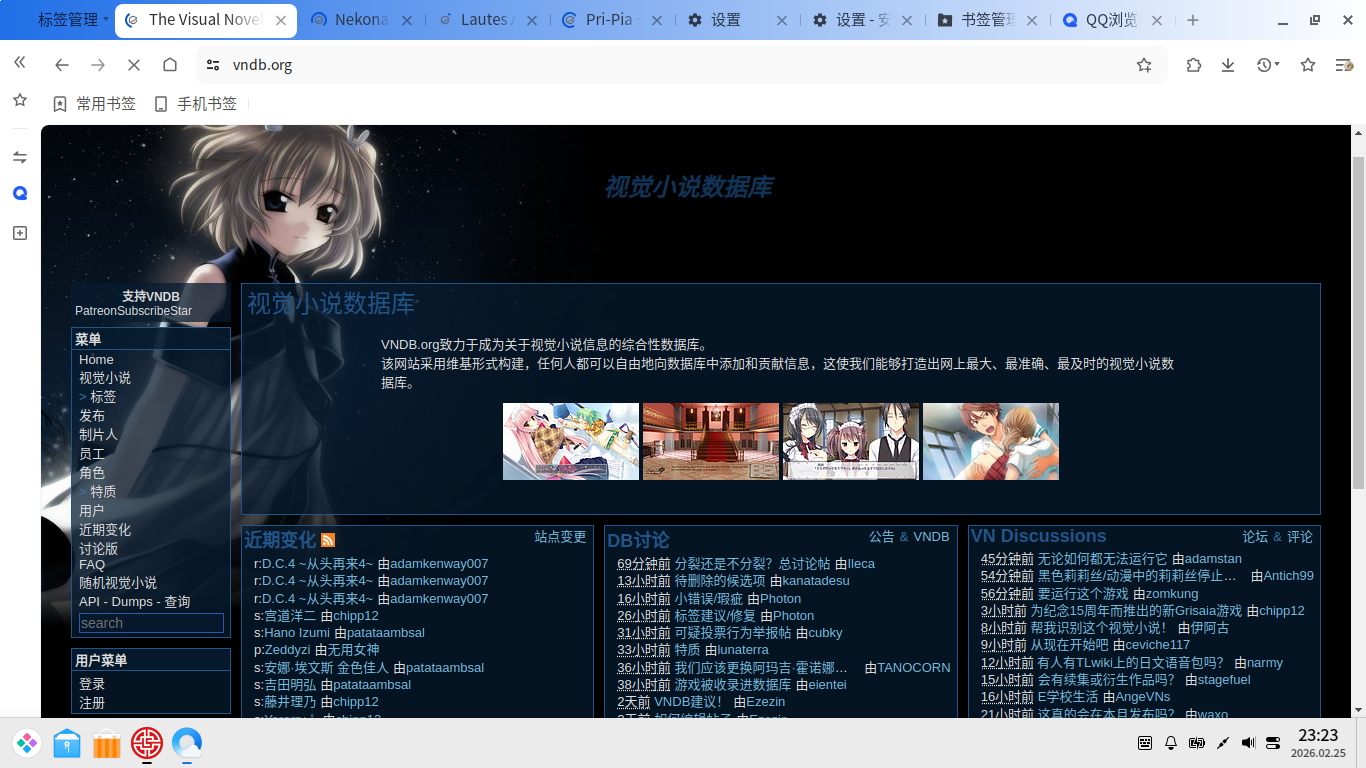This screenshot has height=768, width=1366.
Task: Switch to the 书签管理 tab
Action: click(987, 20)
